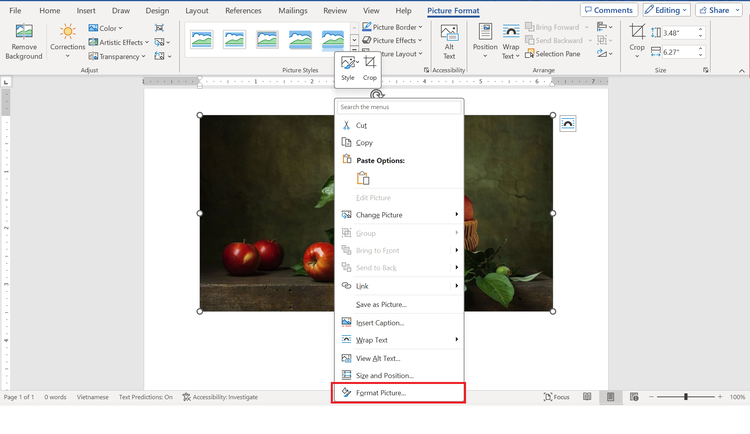This screenshot has width=750, height=434.
Task: Click Text Predictions: On status
Action: tap(145, 397)
